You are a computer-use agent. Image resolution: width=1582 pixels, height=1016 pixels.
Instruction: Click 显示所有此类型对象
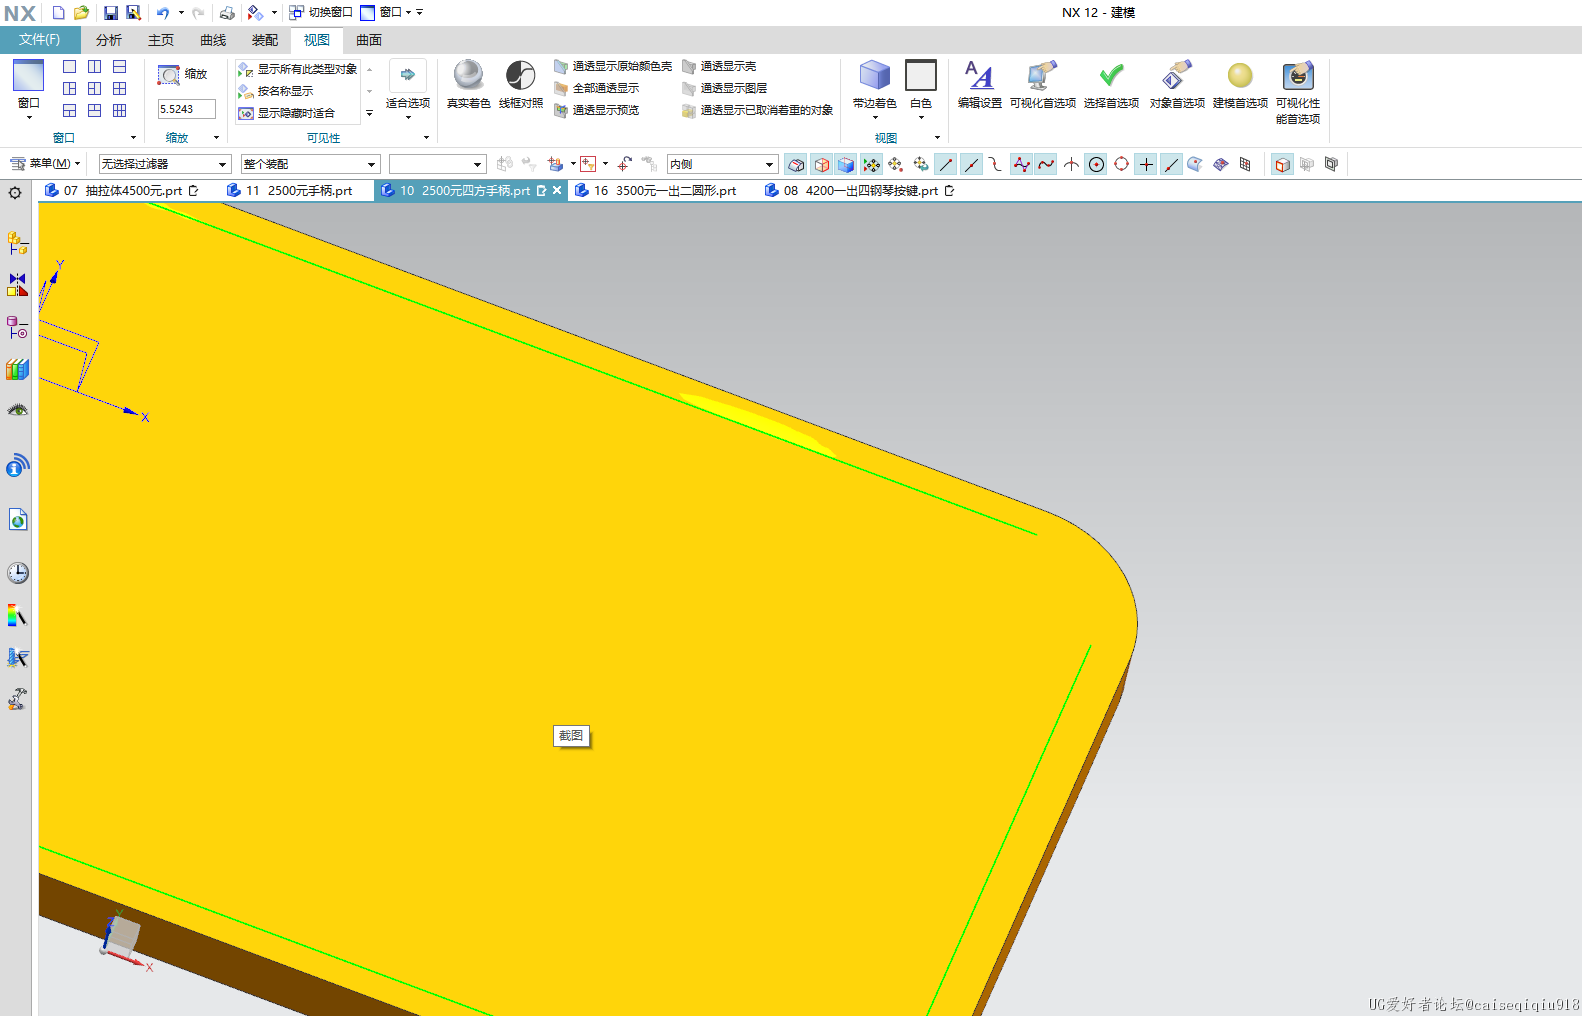click(298, 69)
